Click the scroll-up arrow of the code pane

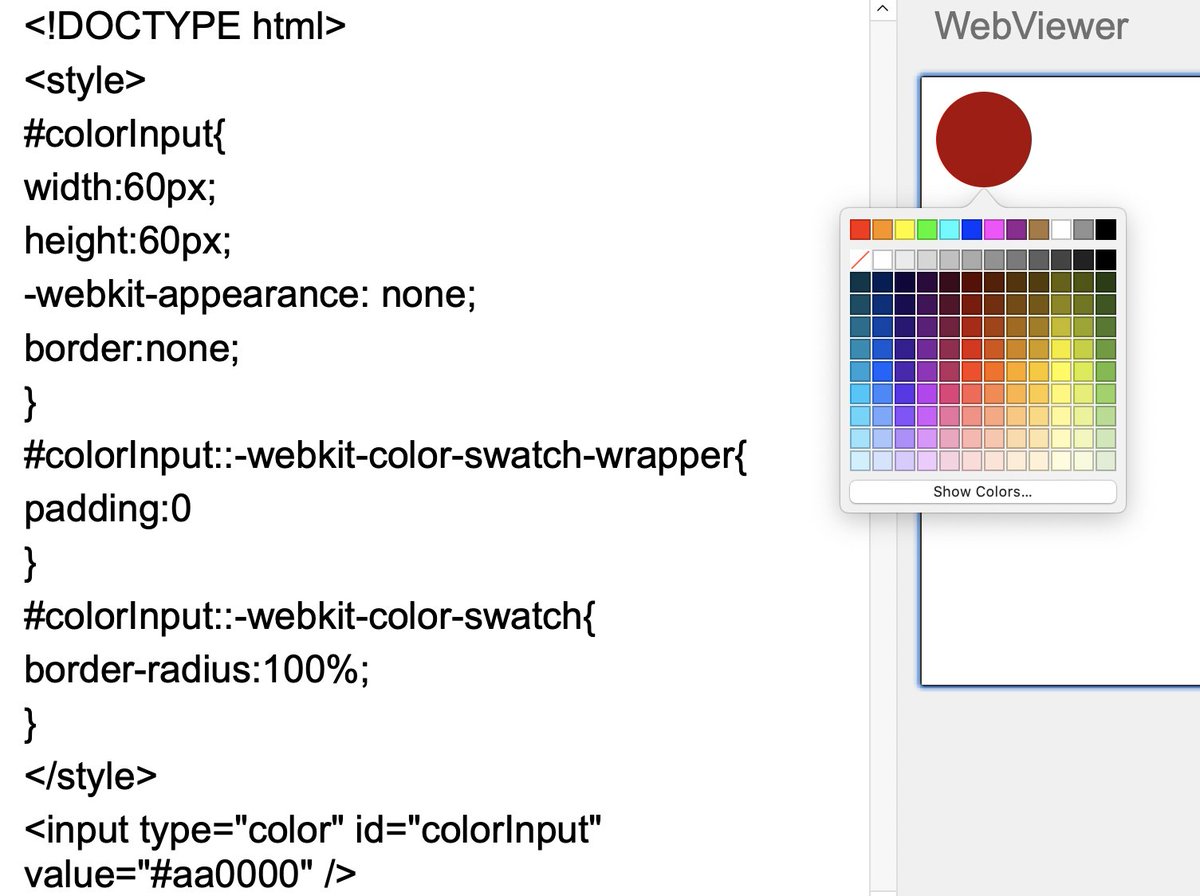pos(881,9)
